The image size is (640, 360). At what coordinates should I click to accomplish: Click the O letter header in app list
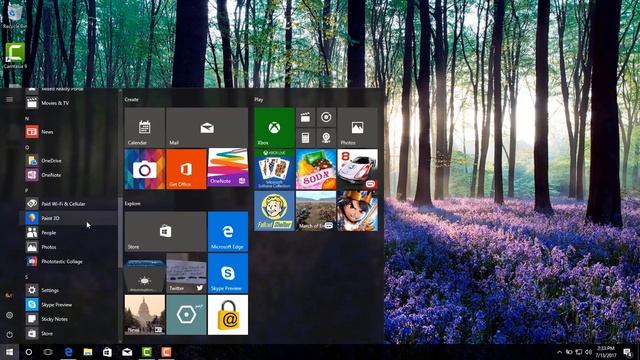click(x=27, y=147)
